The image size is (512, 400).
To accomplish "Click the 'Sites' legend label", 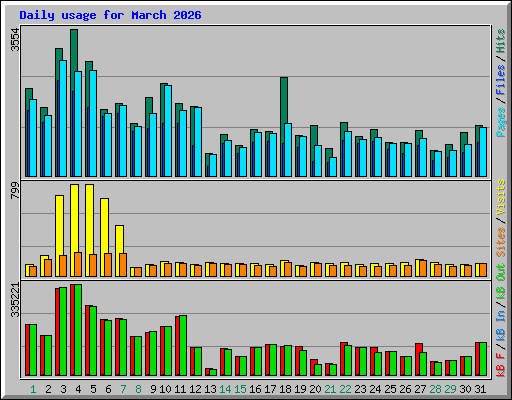I will coord(501,242).
